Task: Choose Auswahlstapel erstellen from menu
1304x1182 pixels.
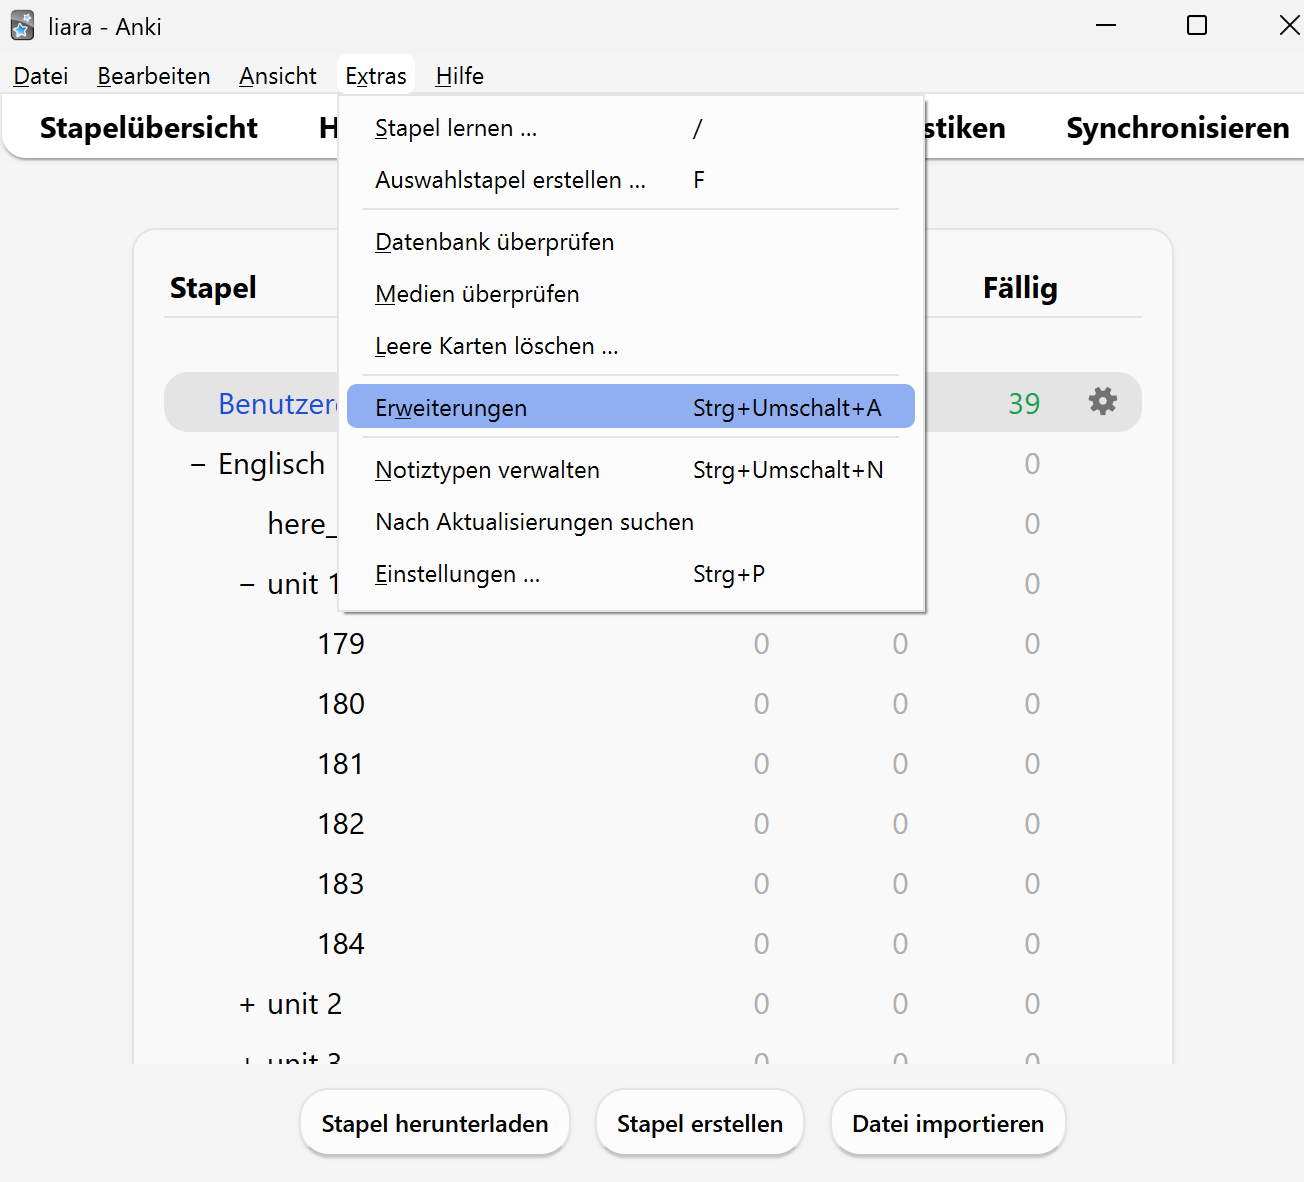Action: (631, 180)
